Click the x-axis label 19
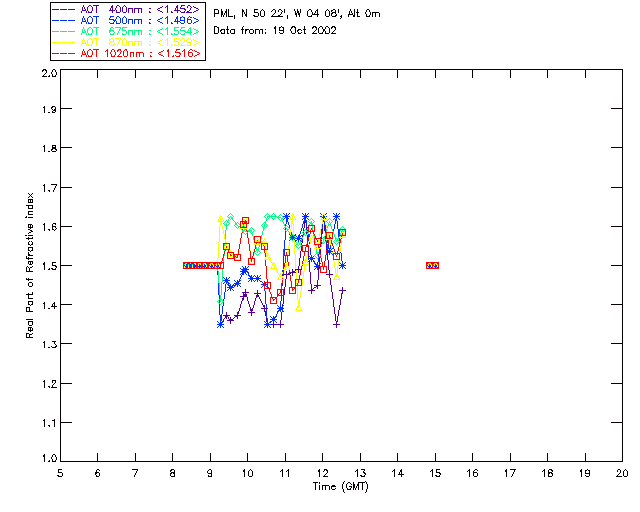Screen dimensions: 640x512 click(585, 473)
